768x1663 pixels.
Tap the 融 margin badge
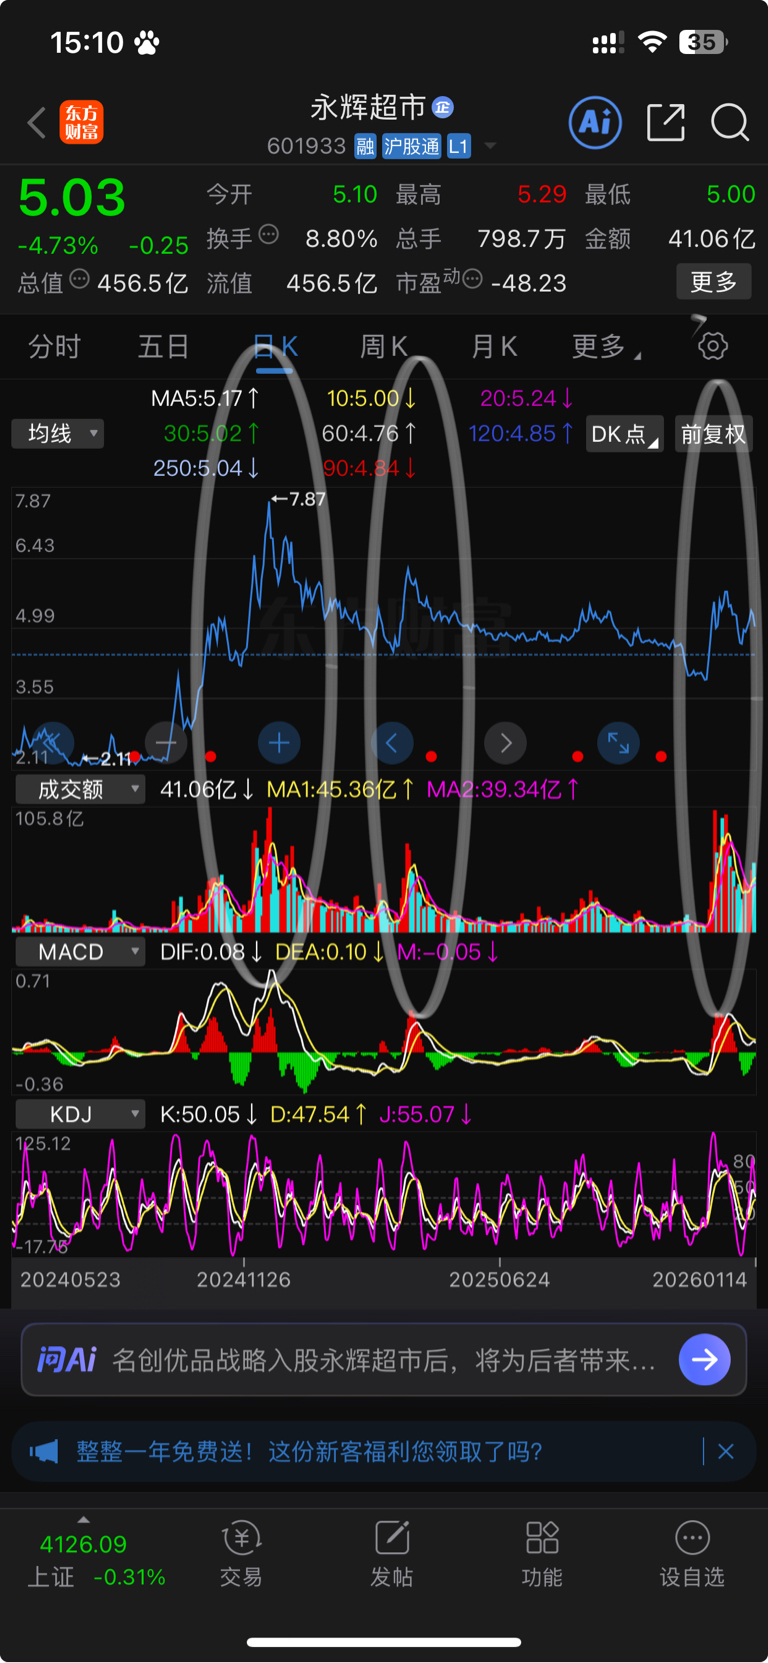tap(365, 147)
